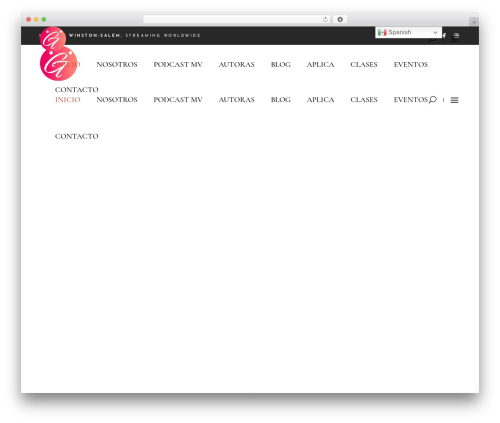Click the globe icon beside the Facebook icon
The width and height of the screenshot is (500, 423).
(x=456, y=35)
